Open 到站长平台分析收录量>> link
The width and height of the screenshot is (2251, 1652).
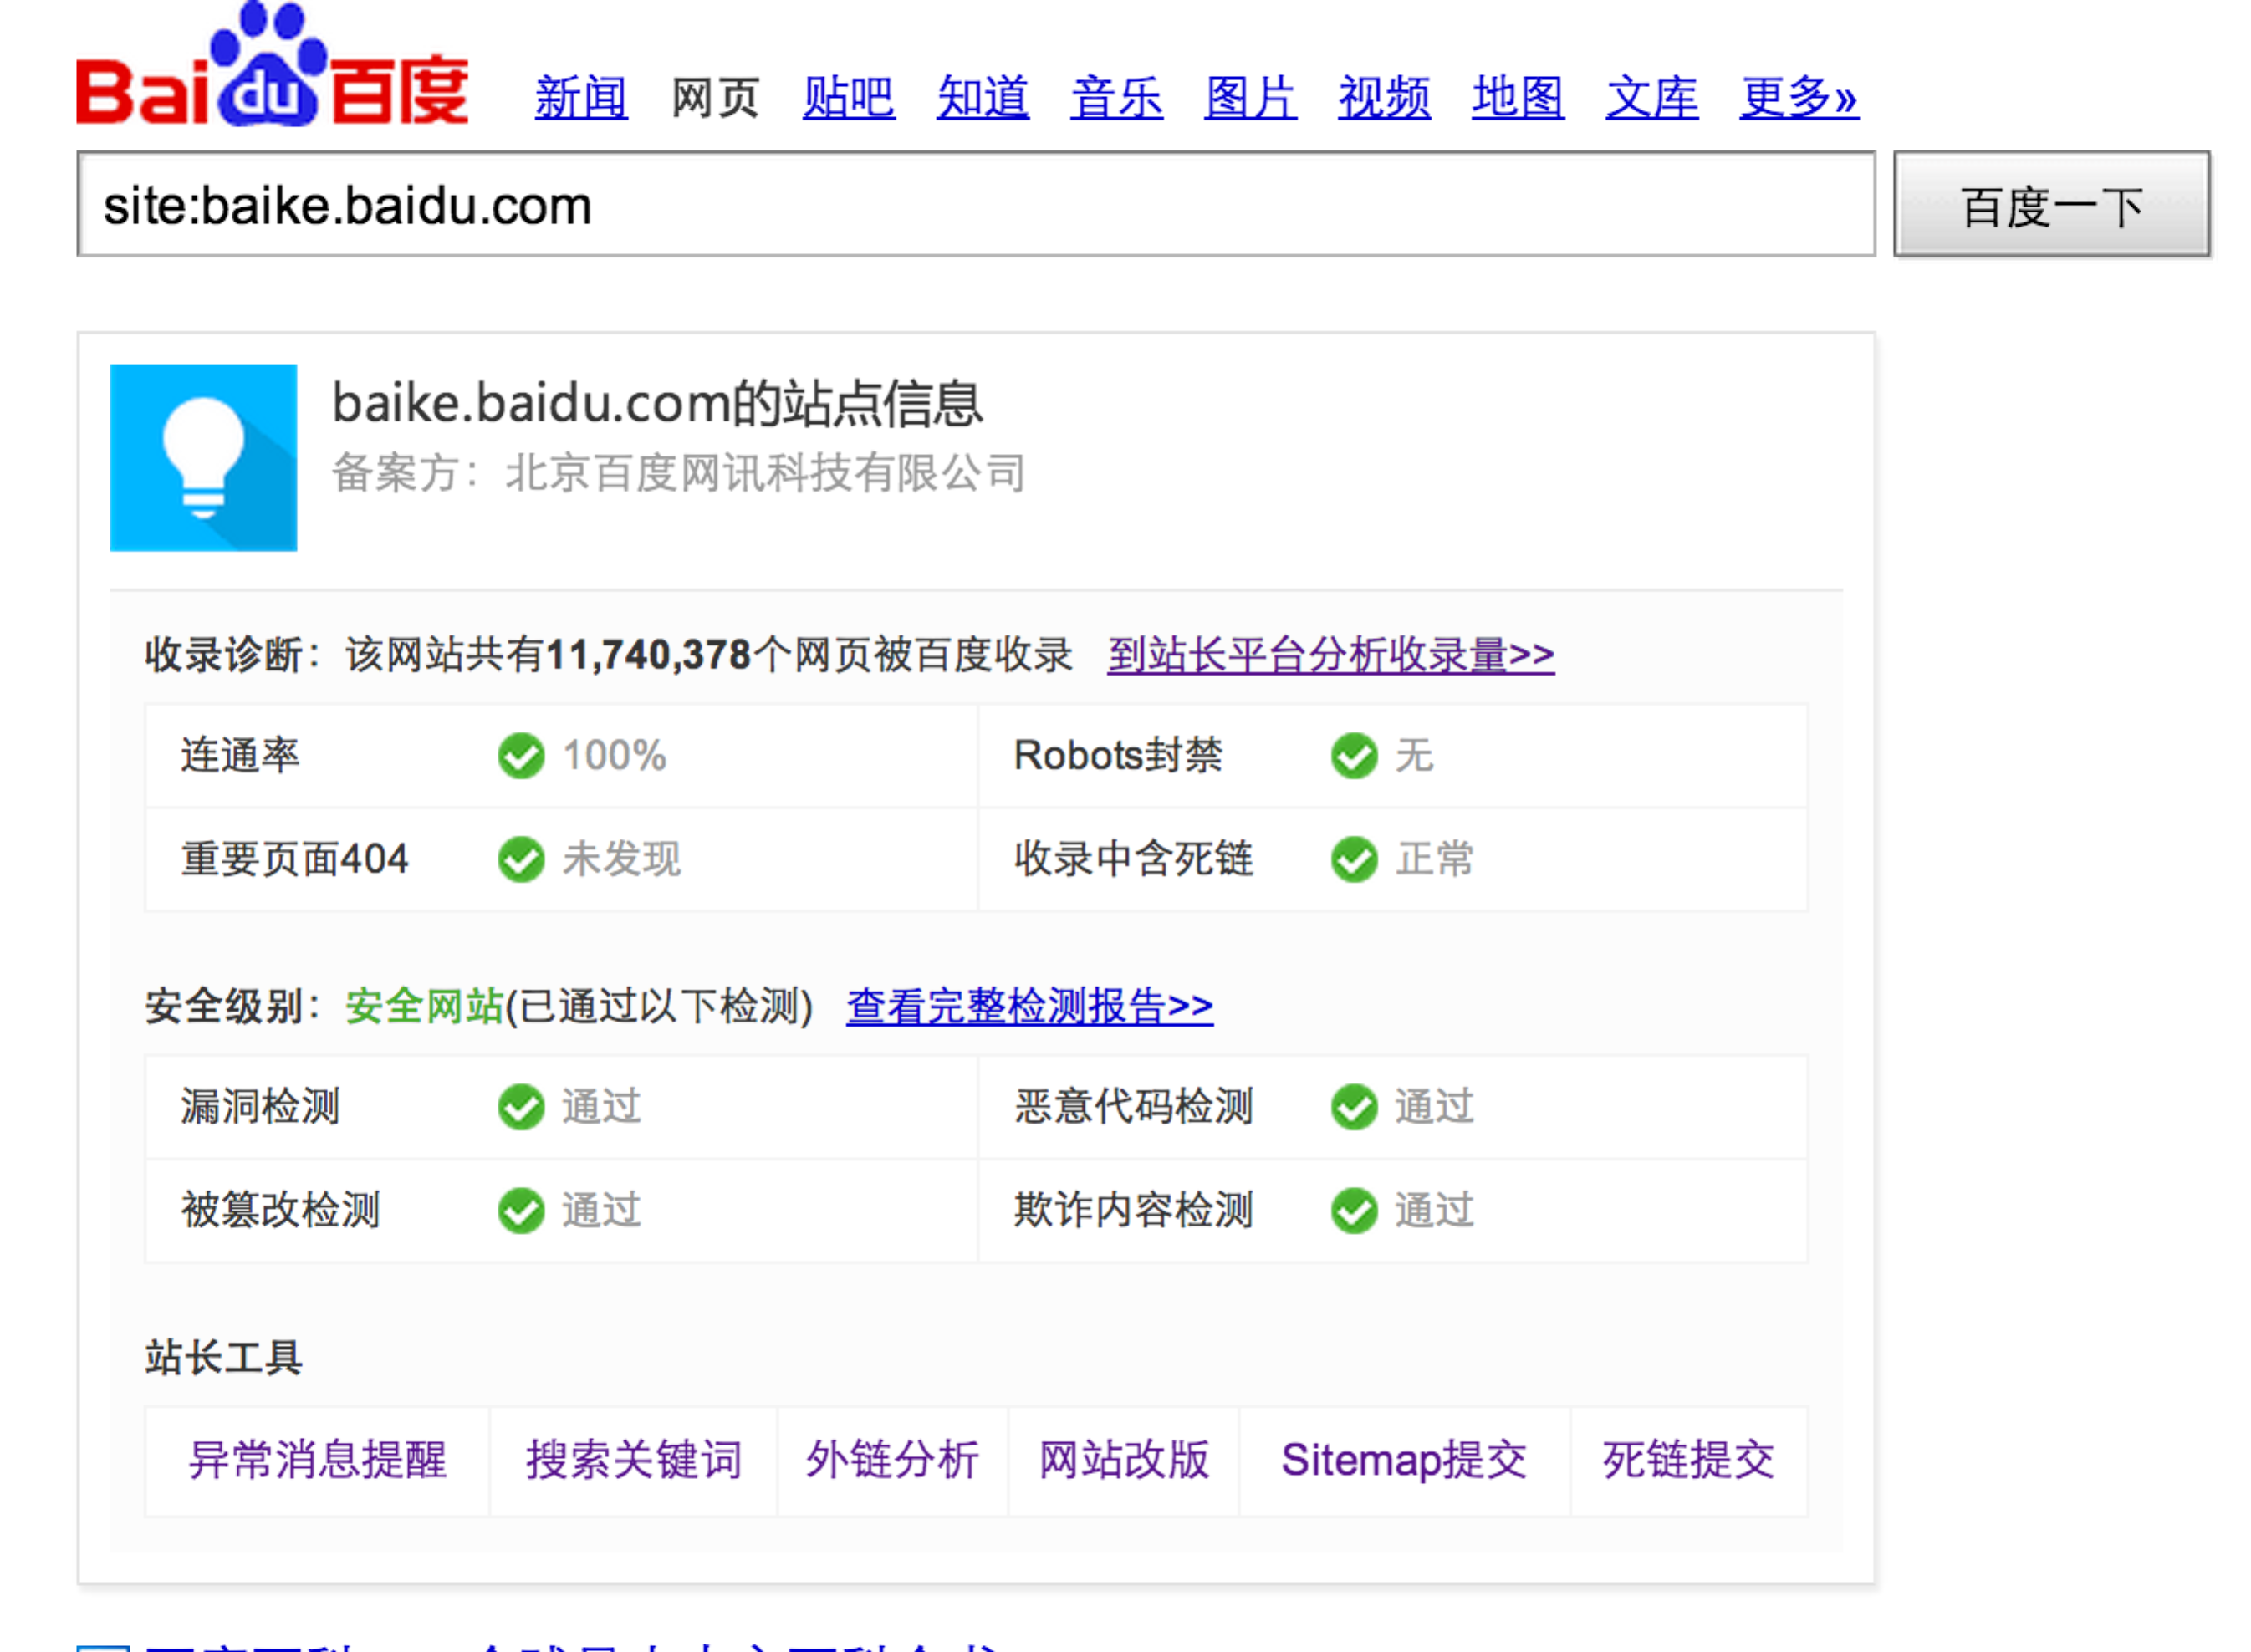tap(1331, 655)
